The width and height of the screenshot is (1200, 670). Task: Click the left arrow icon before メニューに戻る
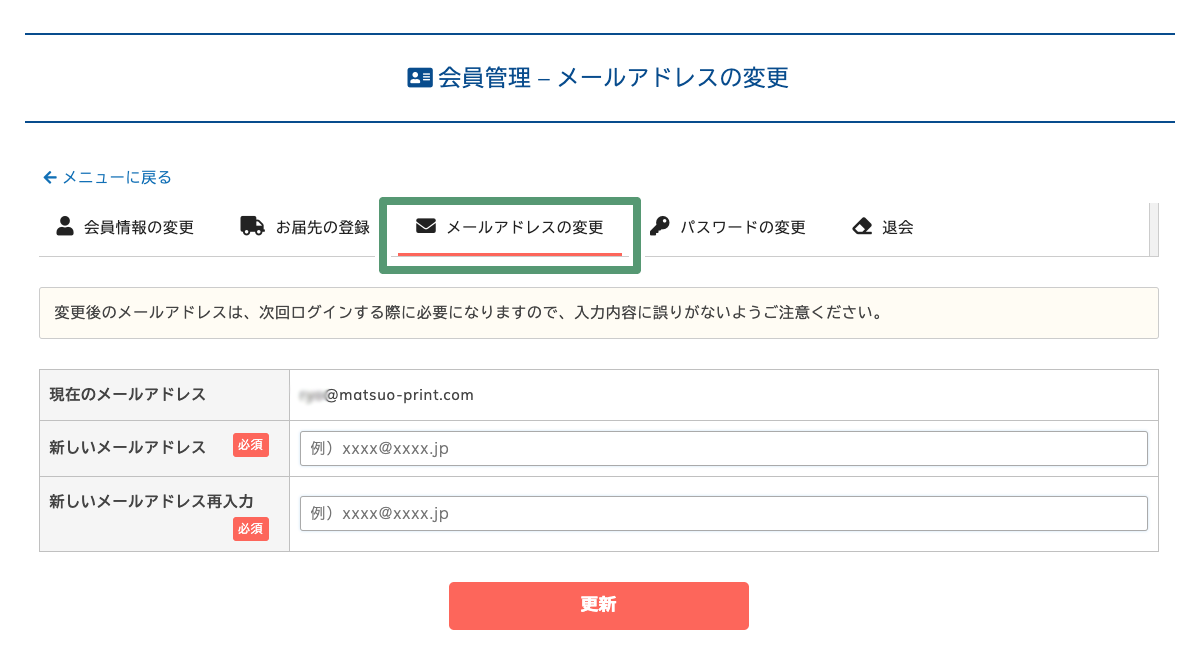click(x=50, y=177)
